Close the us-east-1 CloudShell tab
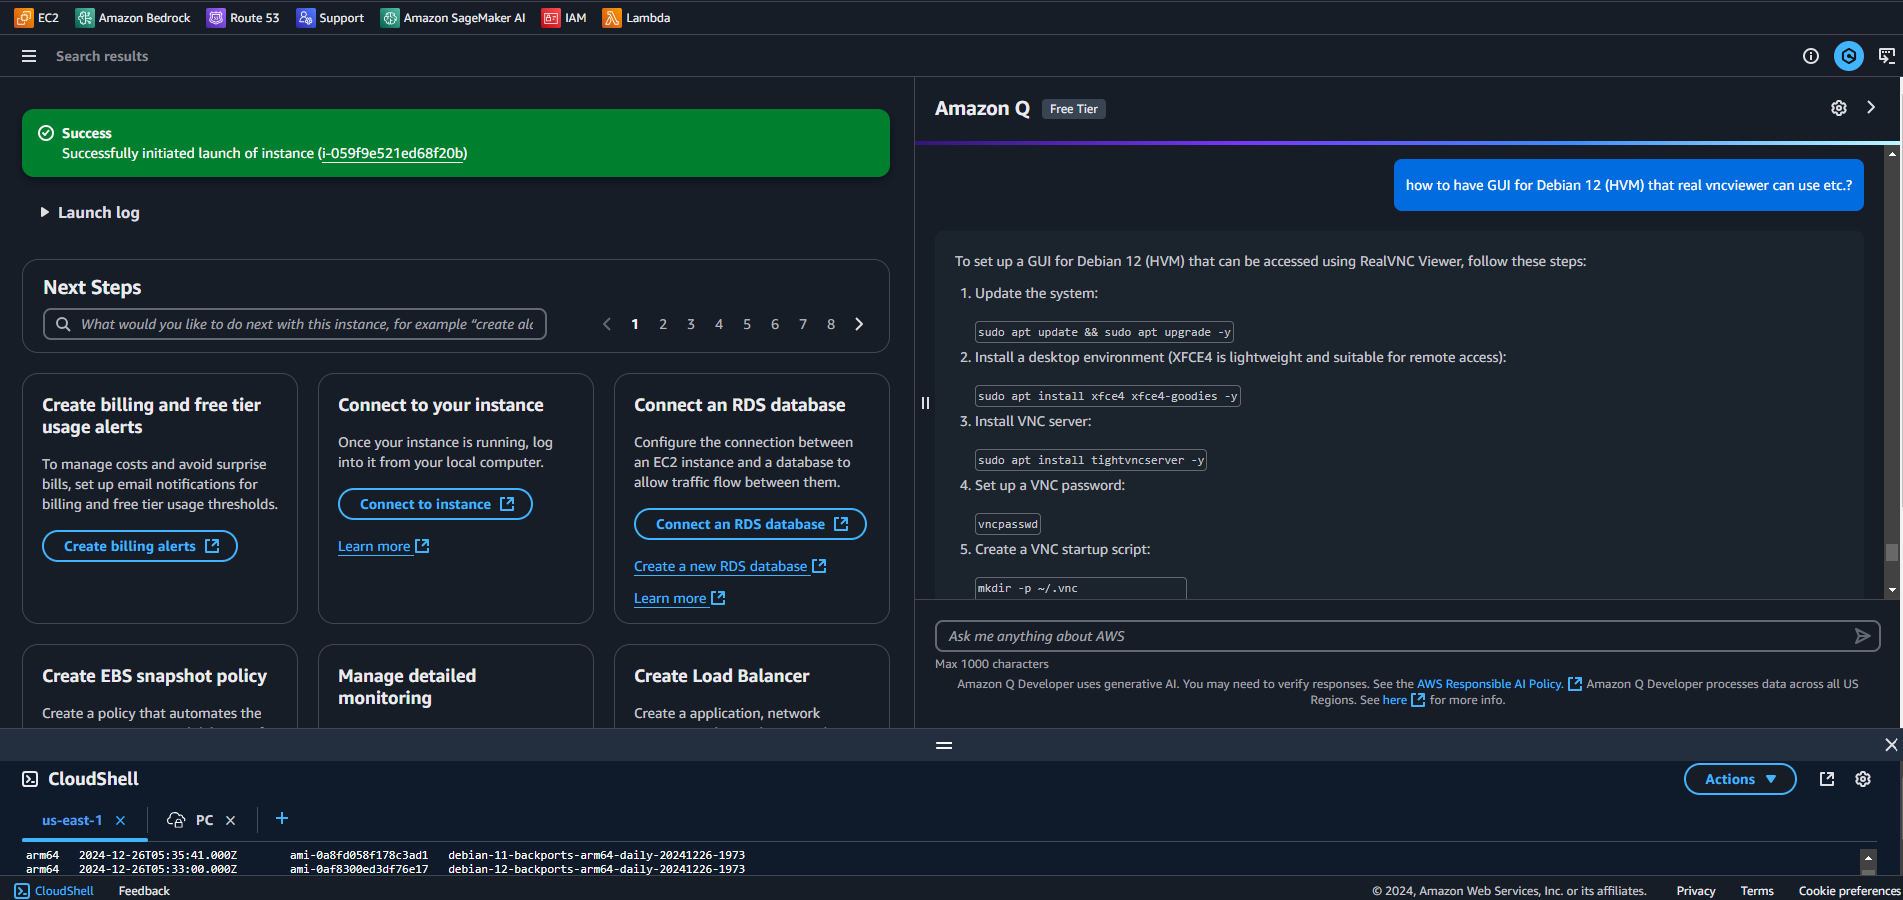 coord(121,820)
